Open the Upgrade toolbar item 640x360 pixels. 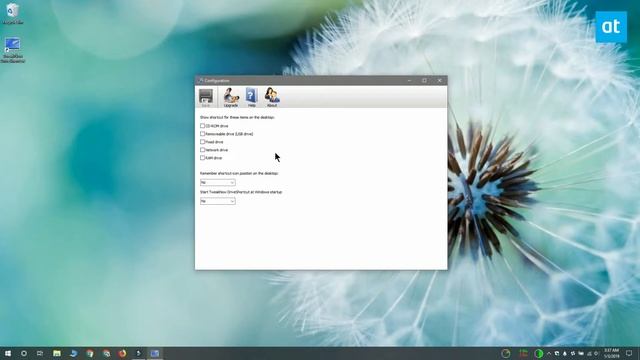point(231,98)
